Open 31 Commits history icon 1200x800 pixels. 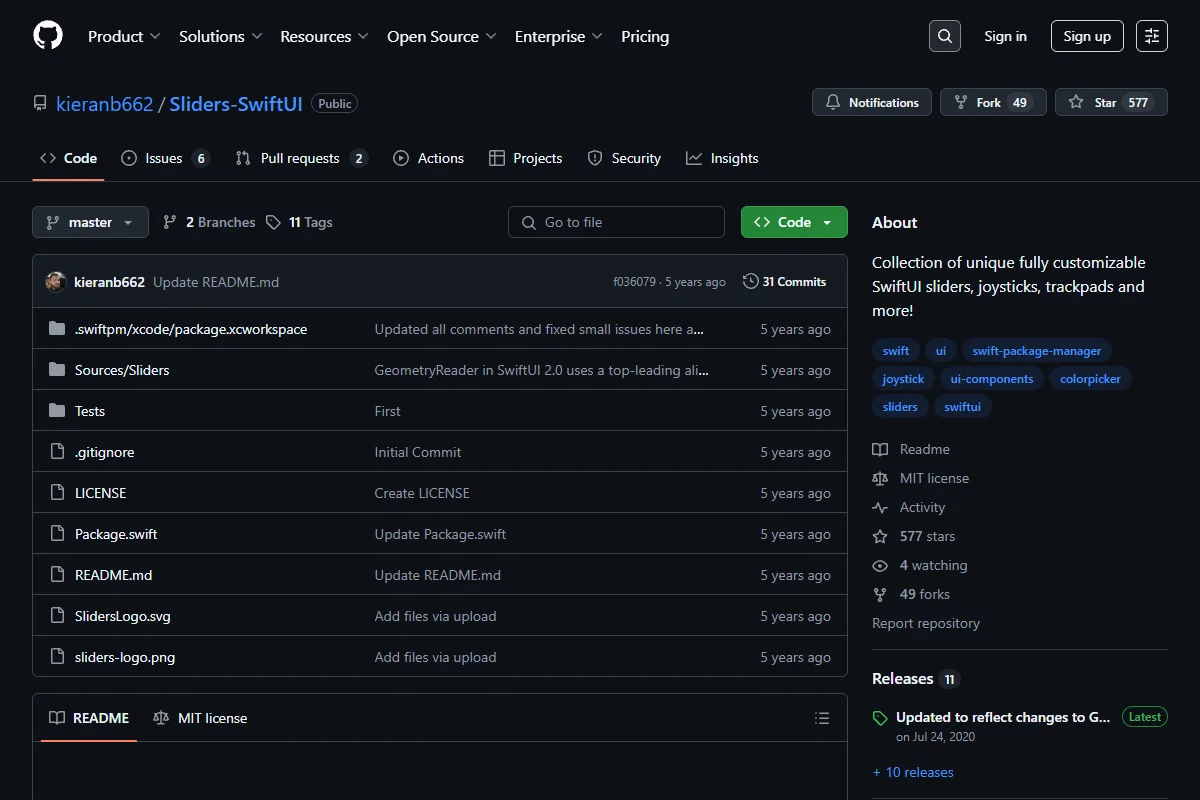tap(750, 282)
